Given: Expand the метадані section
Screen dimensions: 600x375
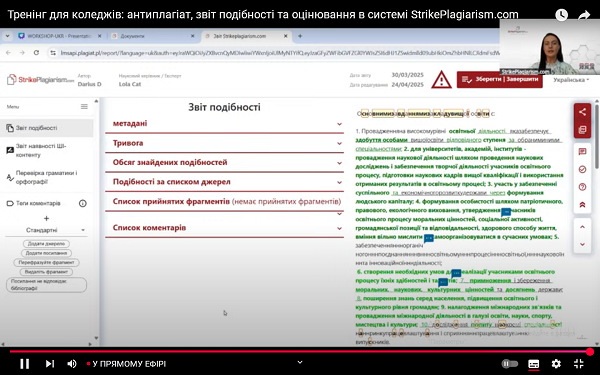Looking at the screenshot, I should click(x=224, y=124).
